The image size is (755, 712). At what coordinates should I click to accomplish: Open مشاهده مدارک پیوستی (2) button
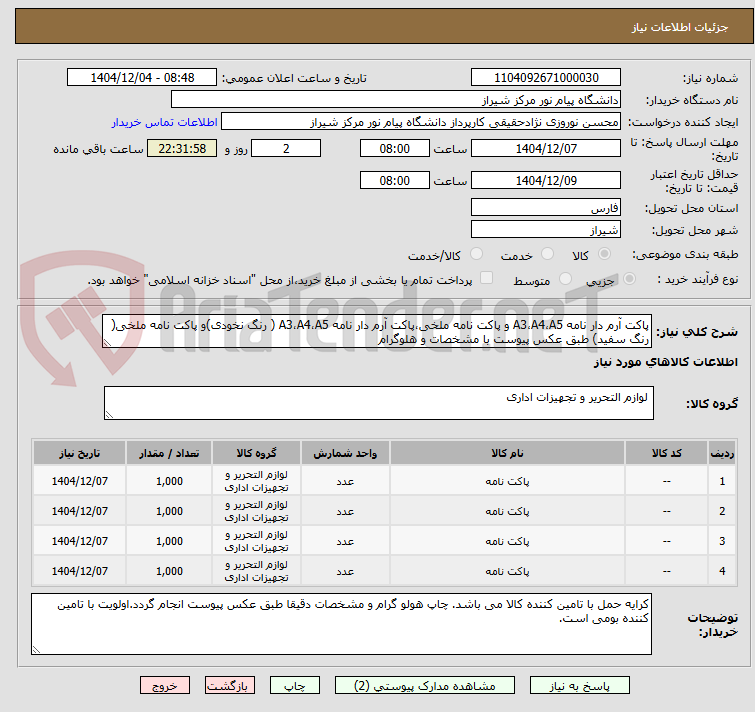tap(424, 686)
